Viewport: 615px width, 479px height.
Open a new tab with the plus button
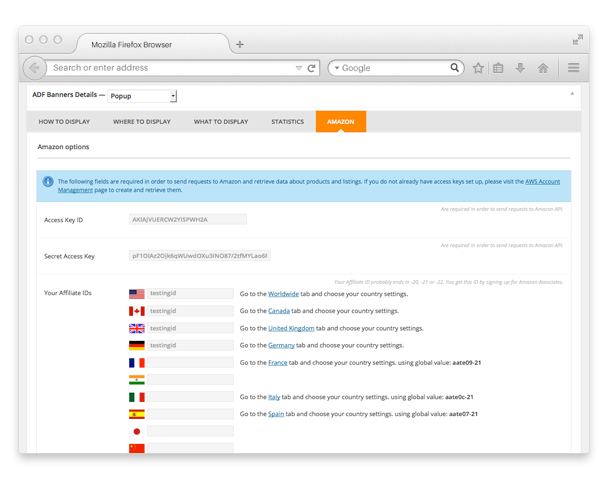[x=240, y=44]
